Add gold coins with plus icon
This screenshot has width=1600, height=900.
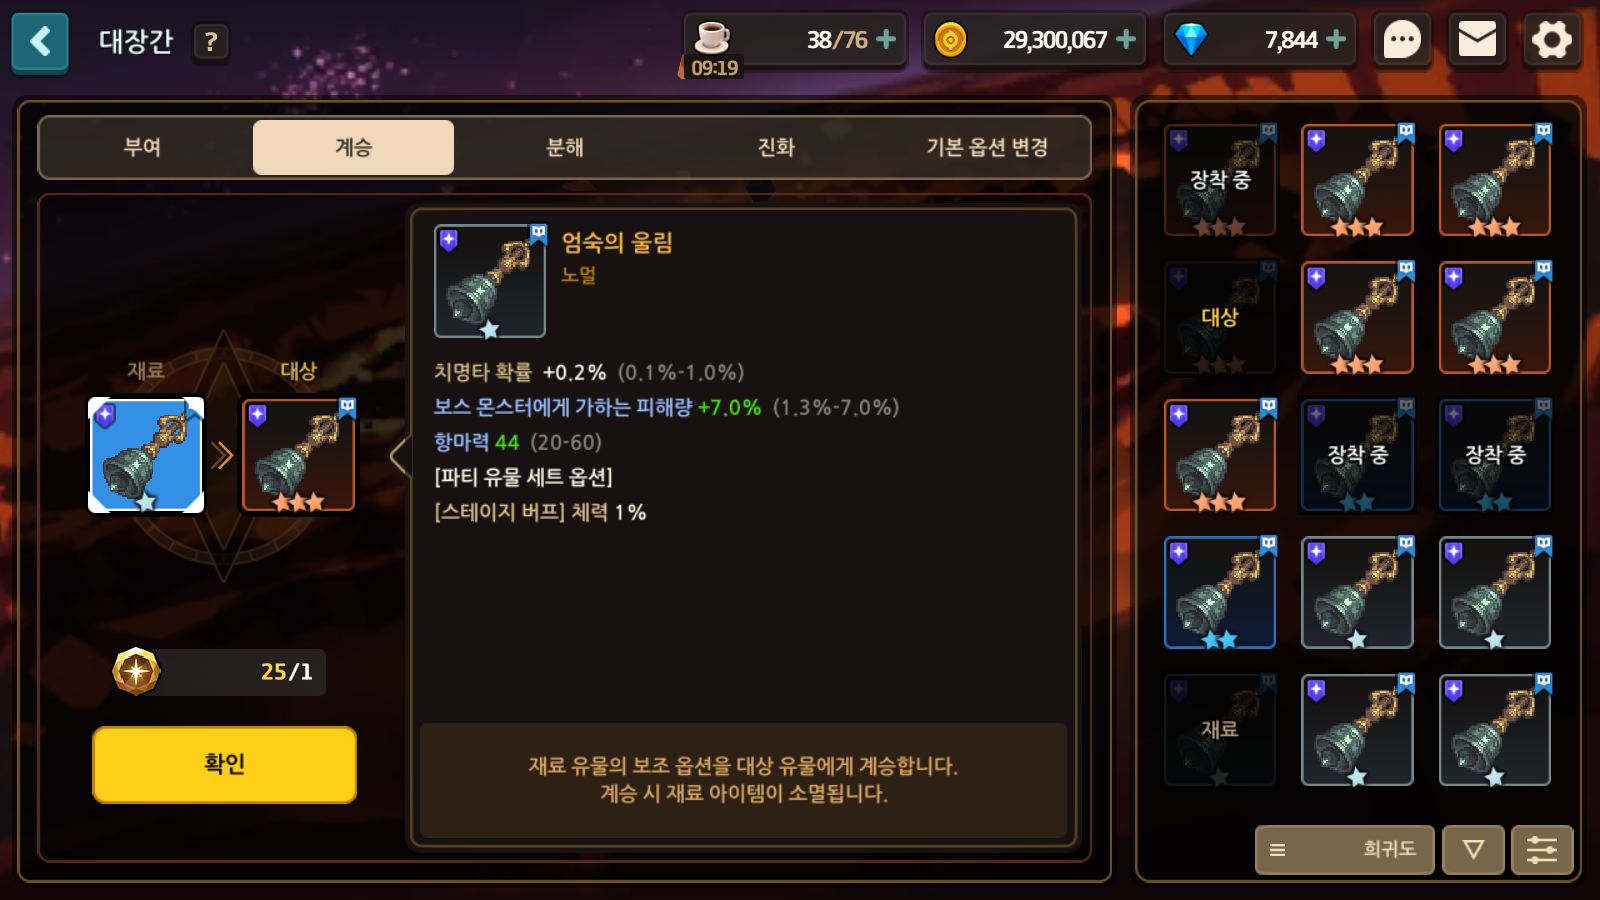click(x=1126, y=39)
